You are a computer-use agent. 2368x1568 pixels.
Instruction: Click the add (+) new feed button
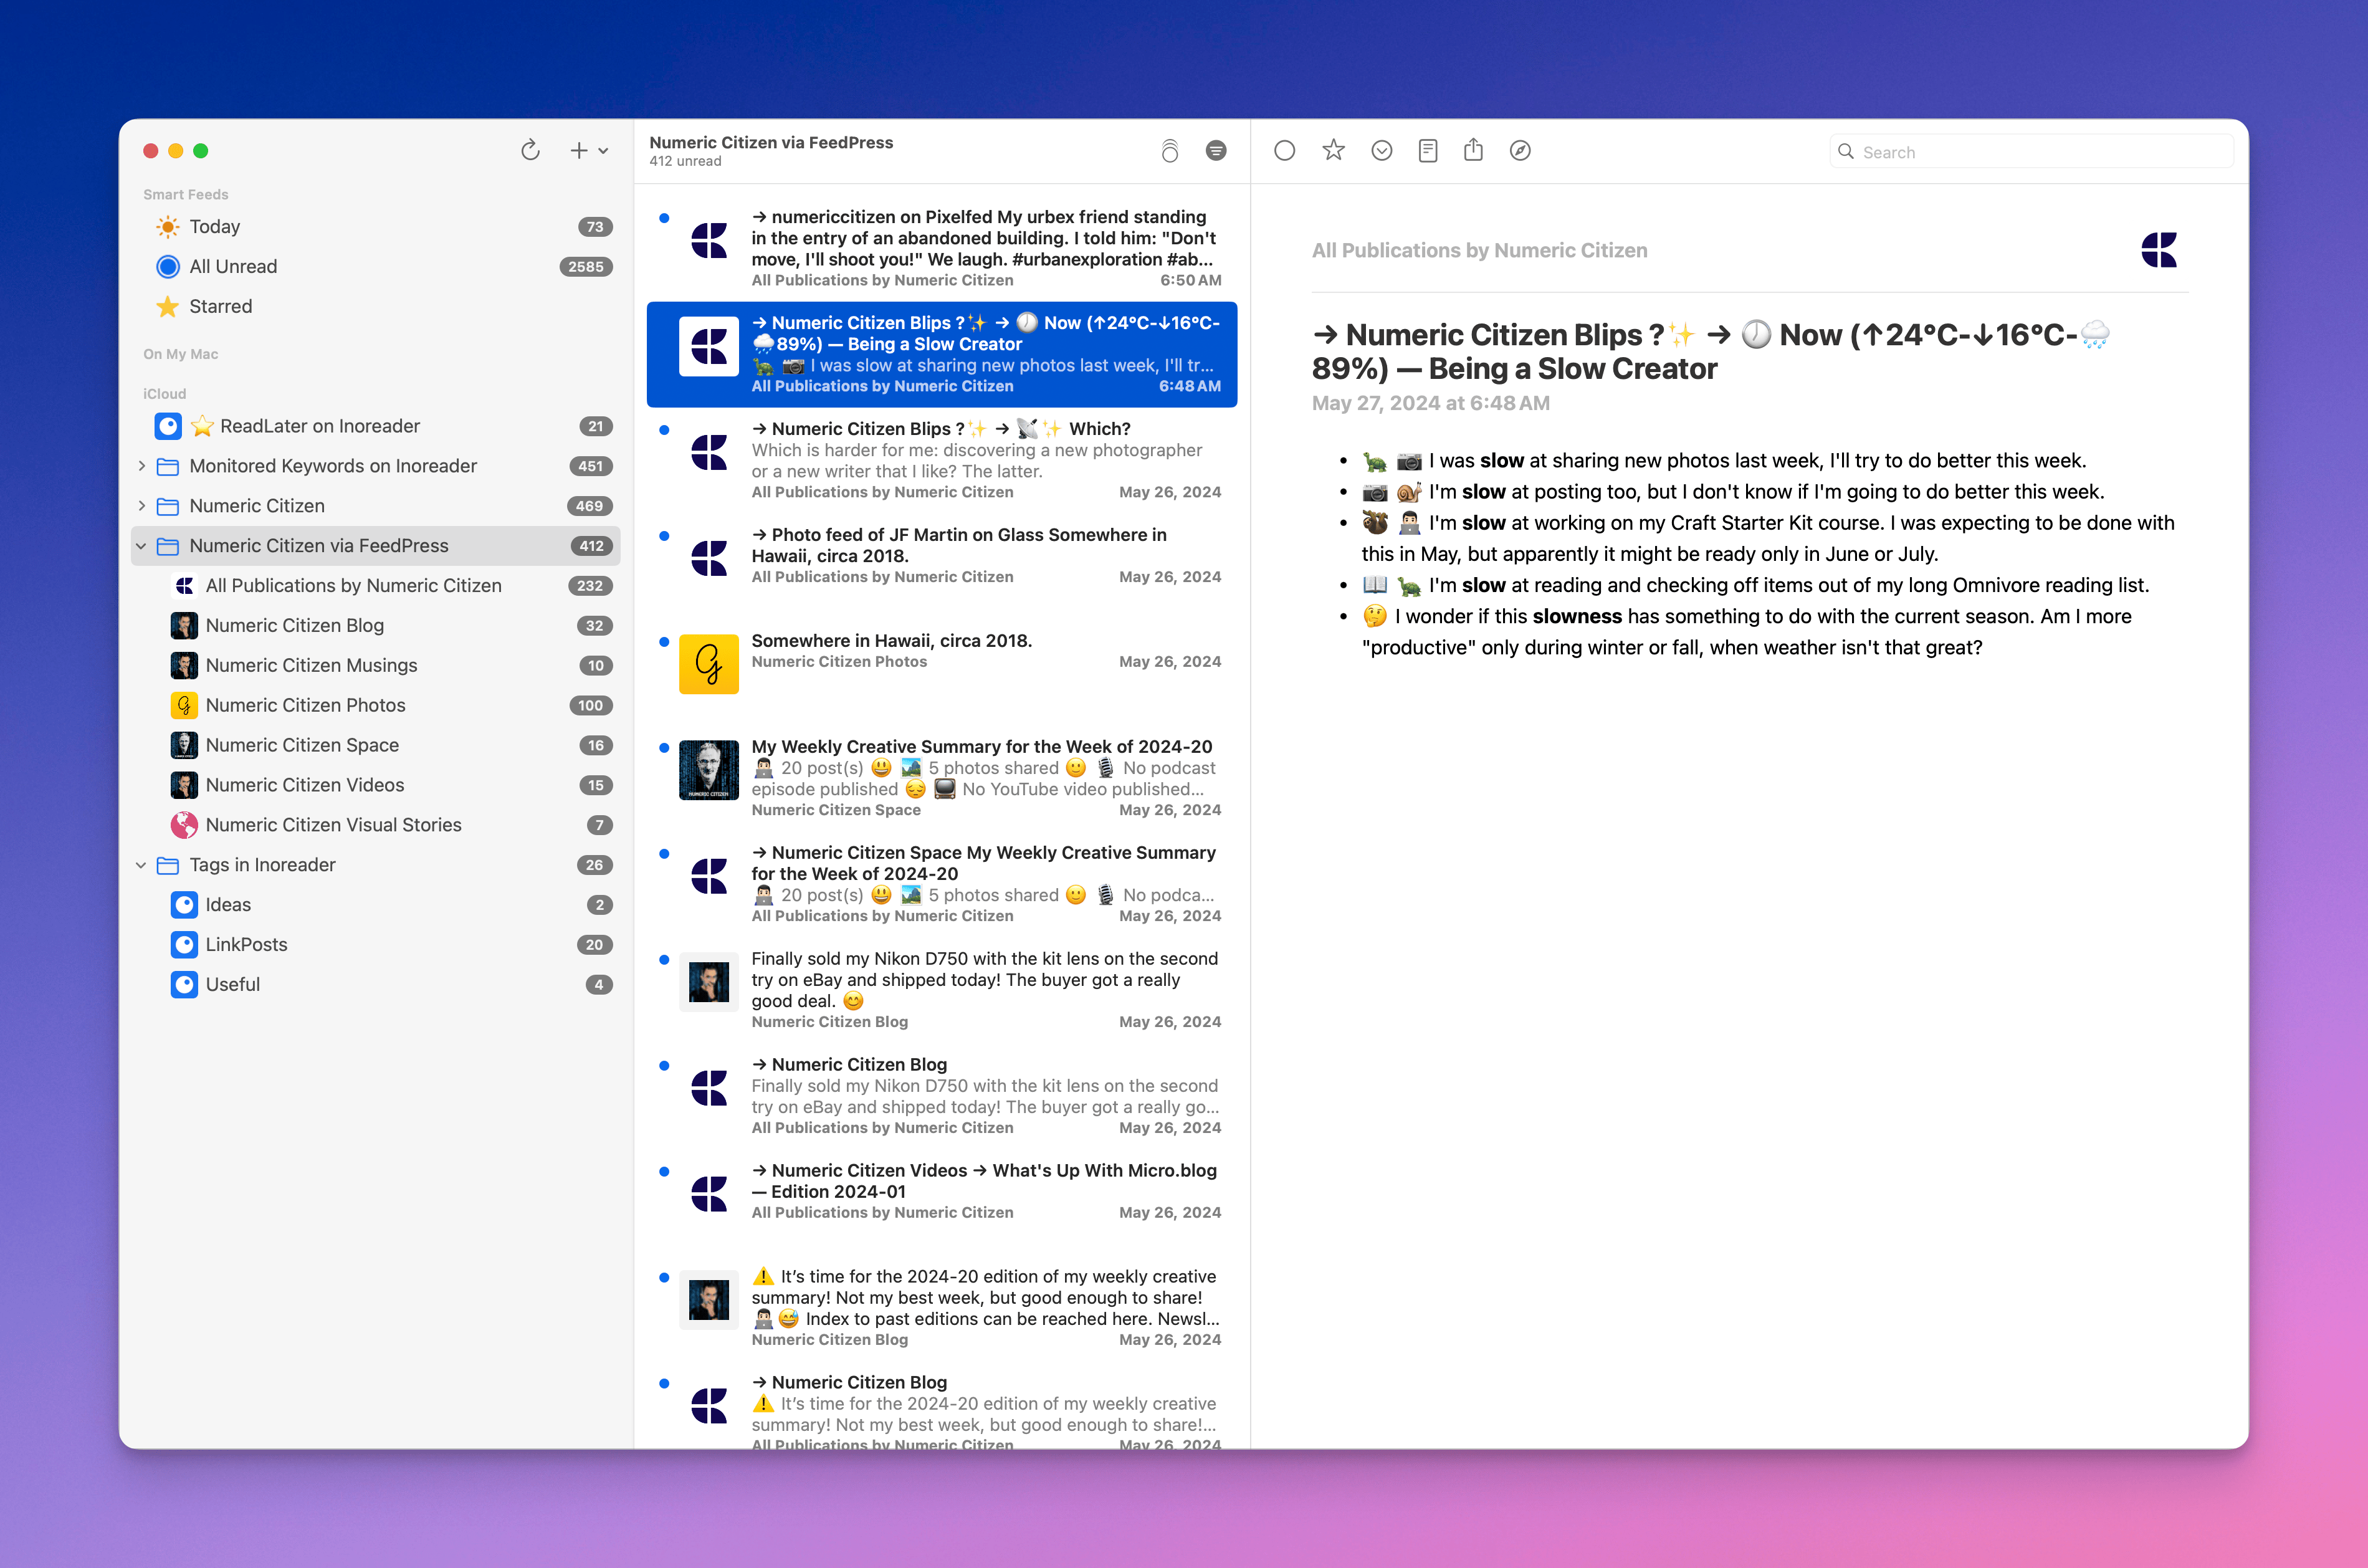click(x=578, y=150)
